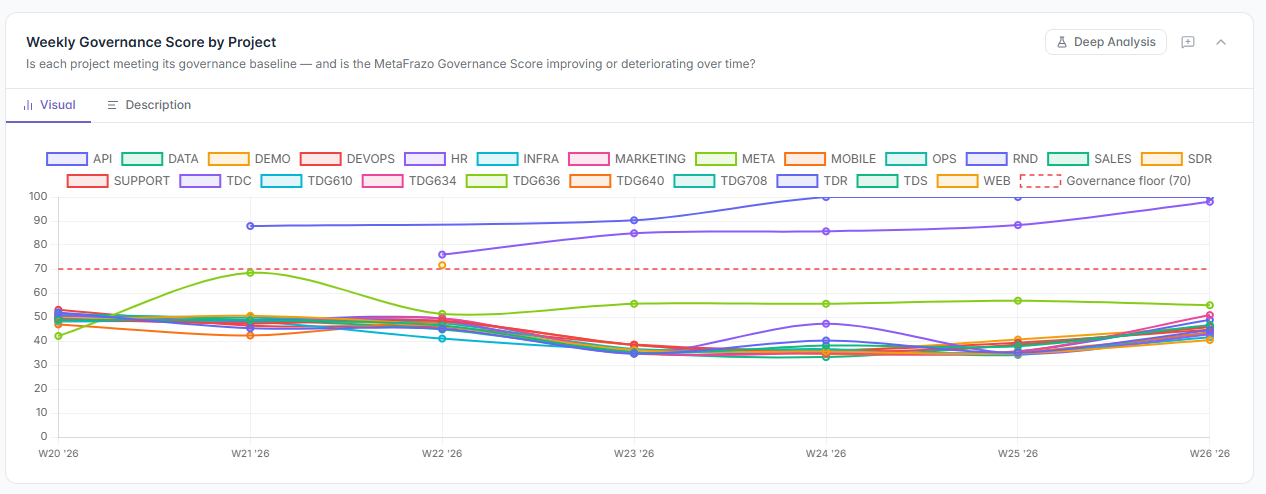This screenshot has height=494, width=1266.
Task: Toggle Governance floor (70) legend entry
Action: pyautogui.click(x=1105, y=181)
